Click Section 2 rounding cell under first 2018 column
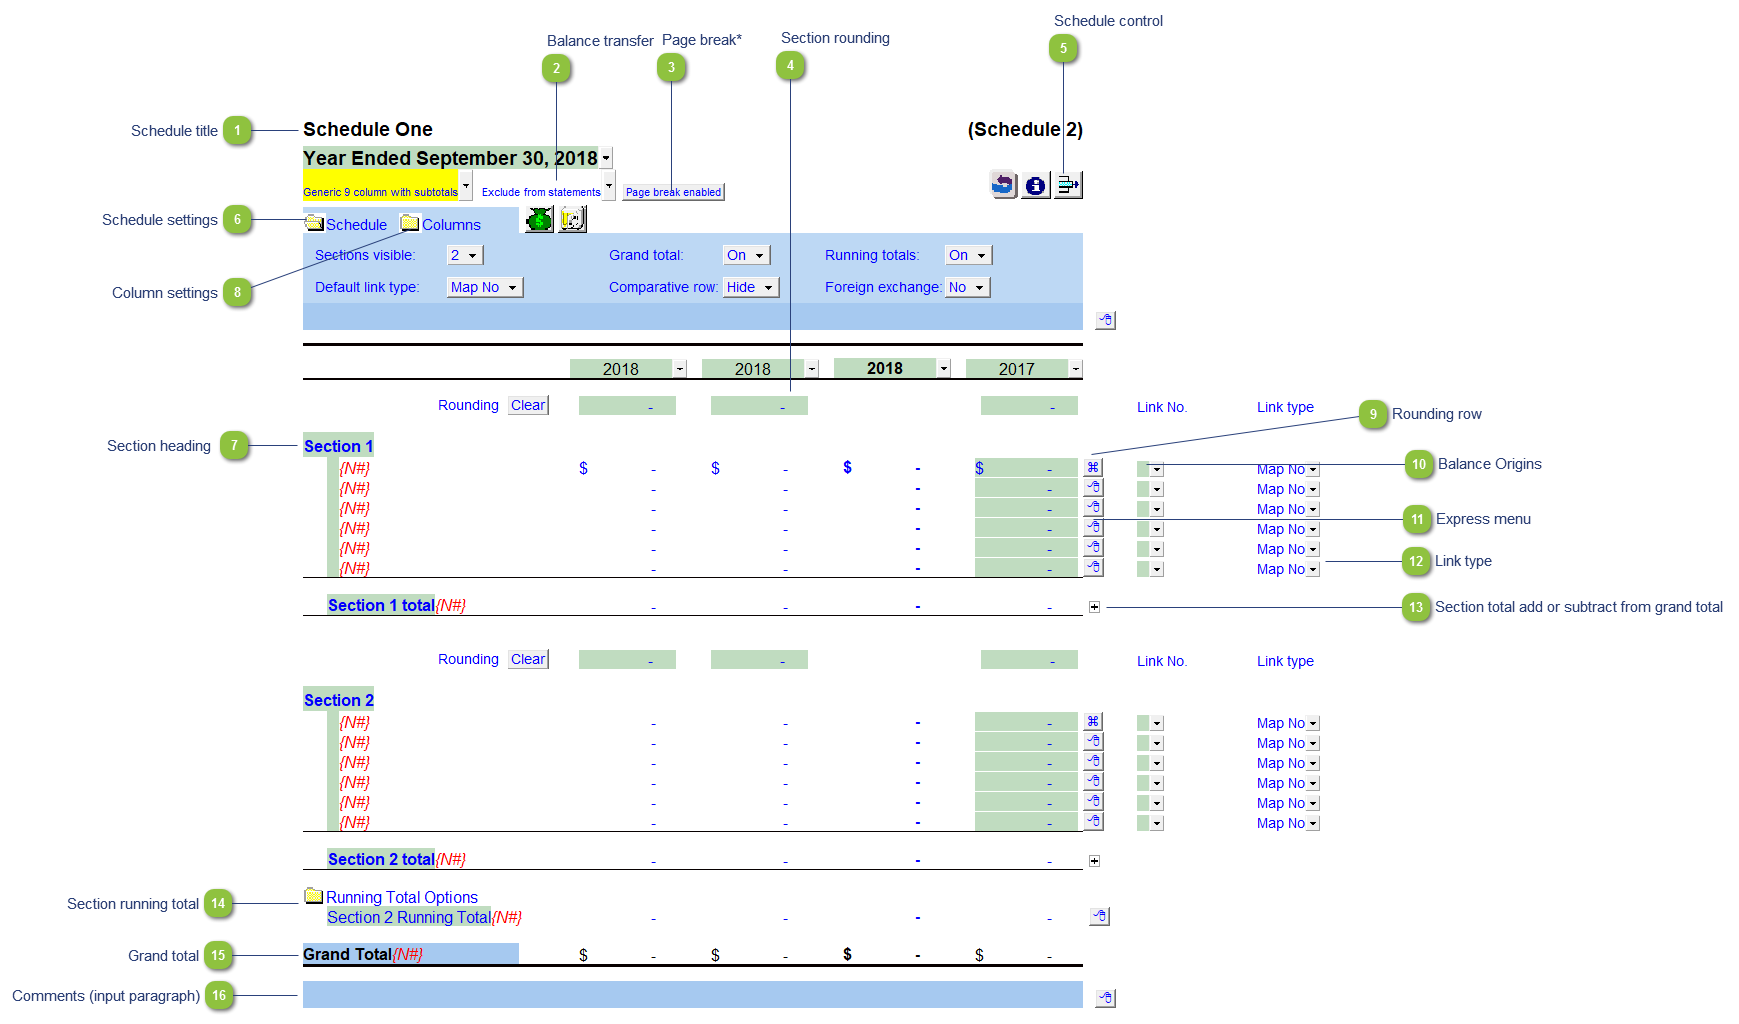This screenshot has height=1024, width=1739. click(x=627, y=659)
